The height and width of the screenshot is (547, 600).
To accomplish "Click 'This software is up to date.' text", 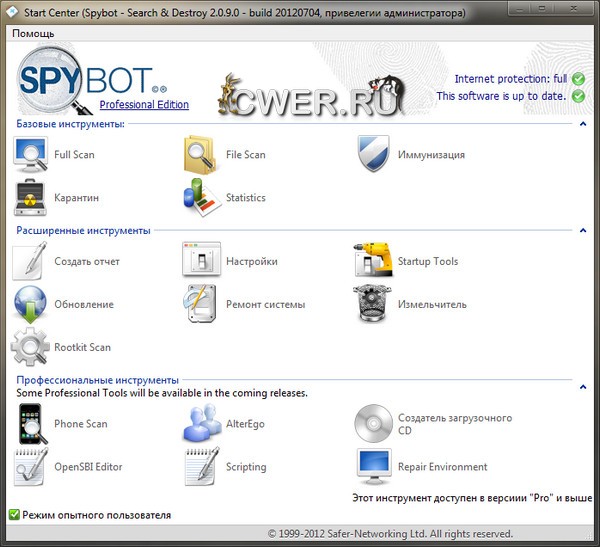I will [501, 96].
